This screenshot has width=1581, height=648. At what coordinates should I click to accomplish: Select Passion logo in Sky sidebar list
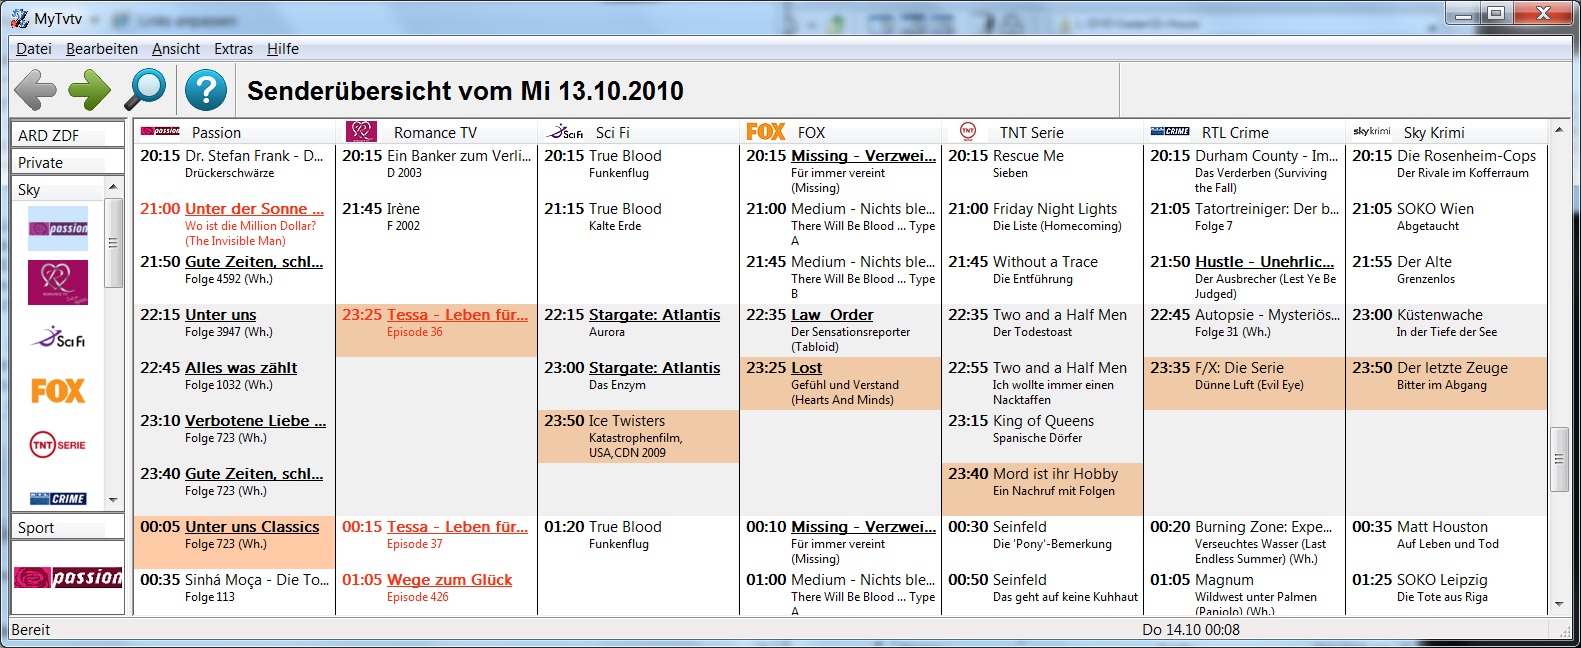(x=58, y=228)
